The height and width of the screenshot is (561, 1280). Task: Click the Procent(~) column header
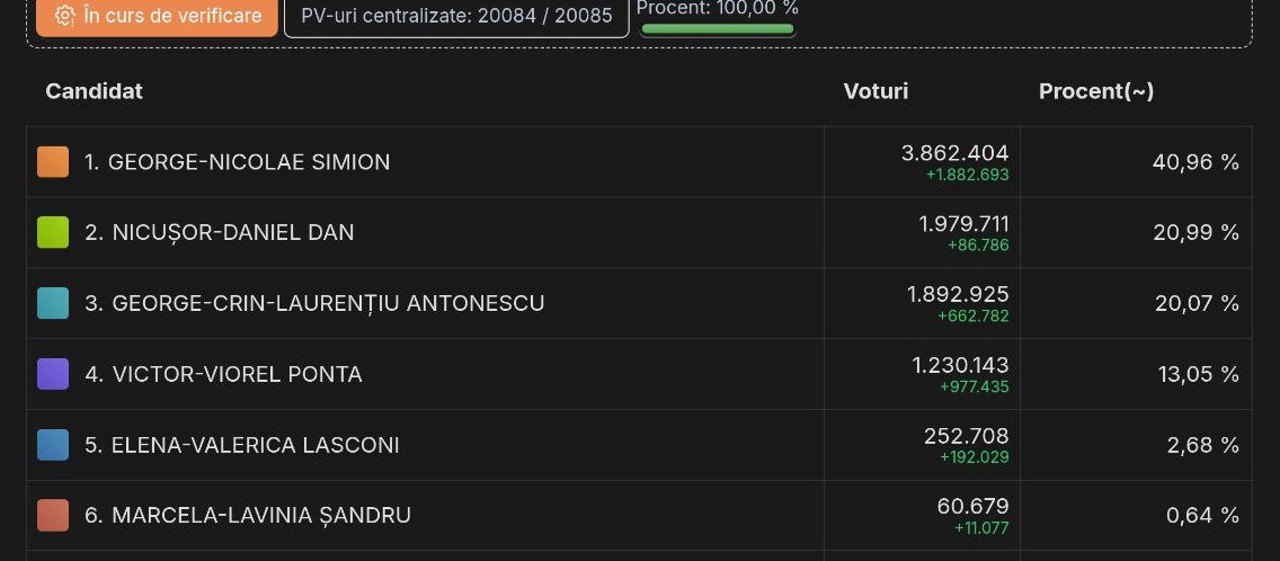point(1096,91)
